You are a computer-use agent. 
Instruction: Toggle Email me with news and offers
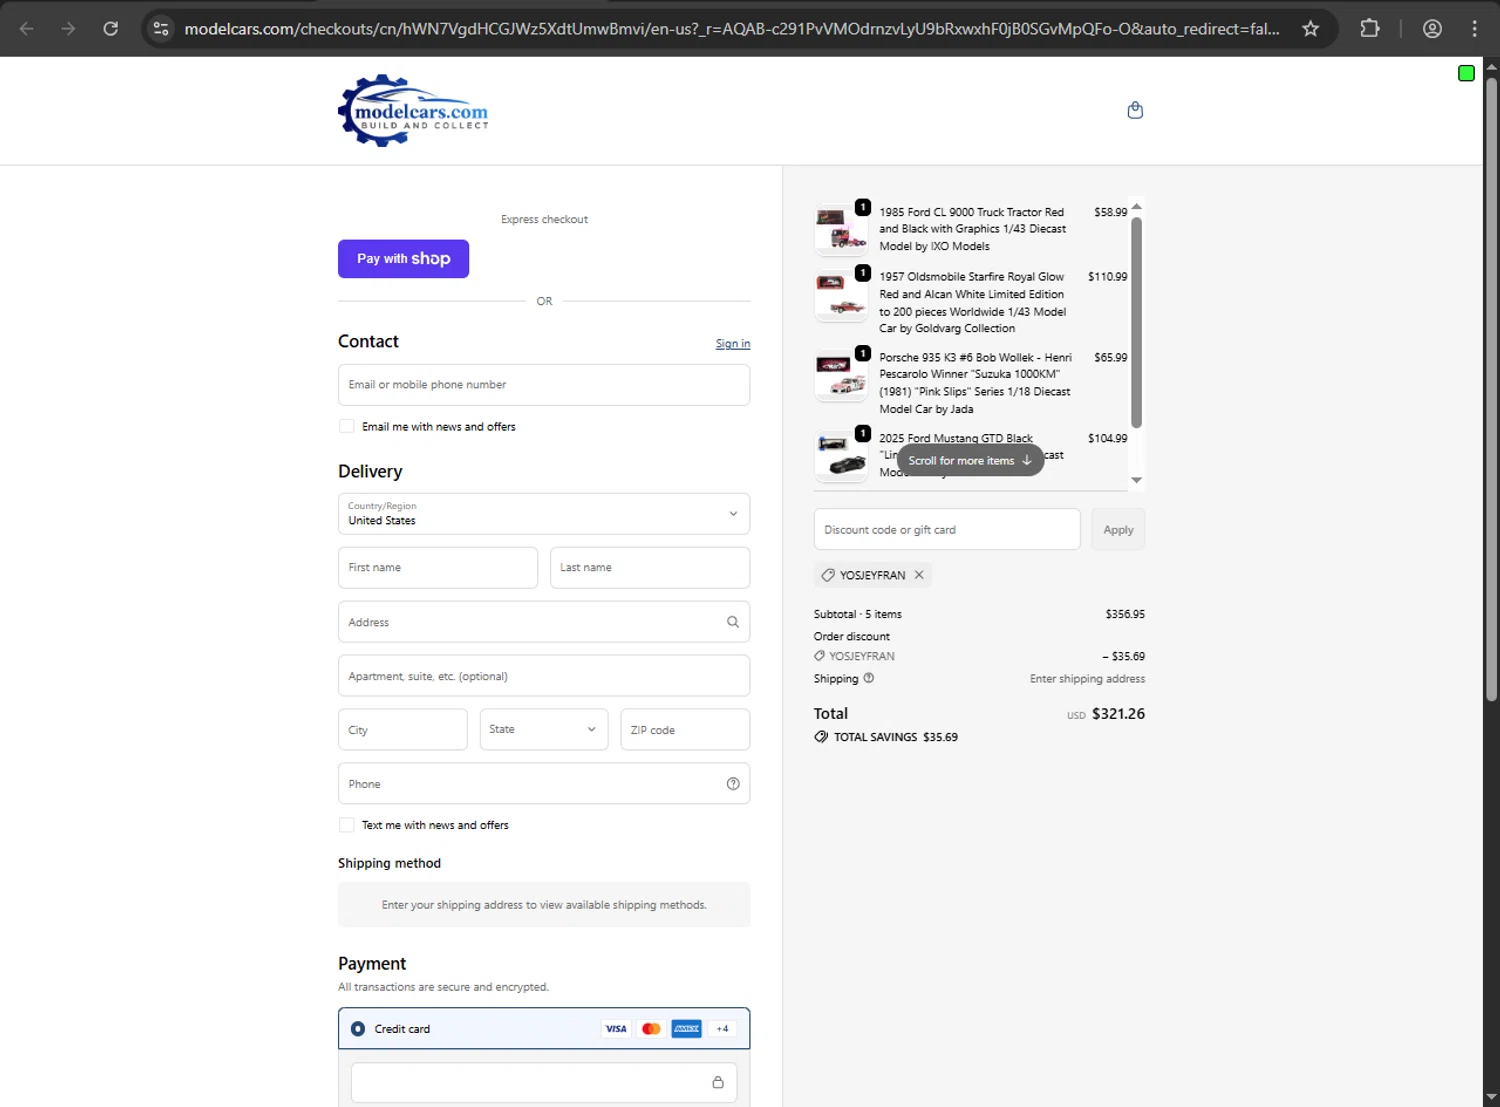click(347, 426)
